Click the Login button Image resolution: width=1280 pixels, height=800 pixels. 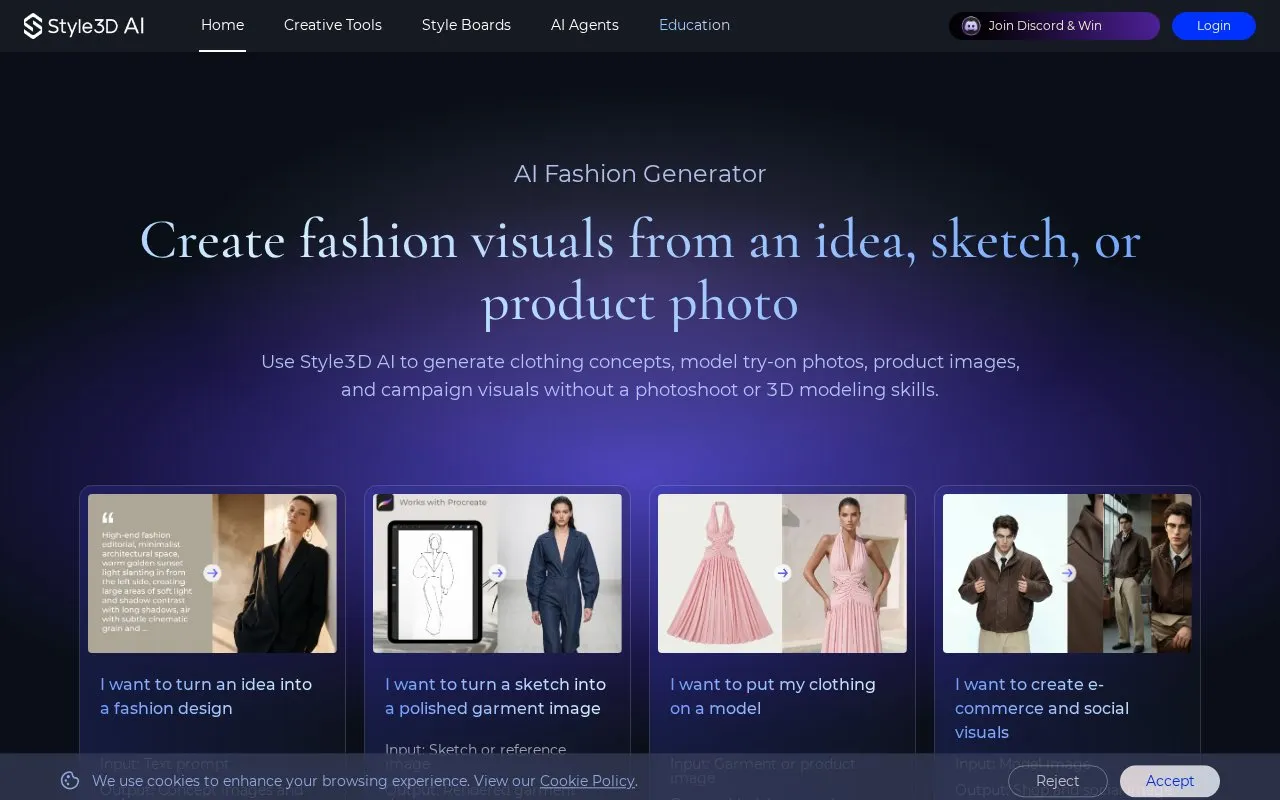click(1214, 26)
